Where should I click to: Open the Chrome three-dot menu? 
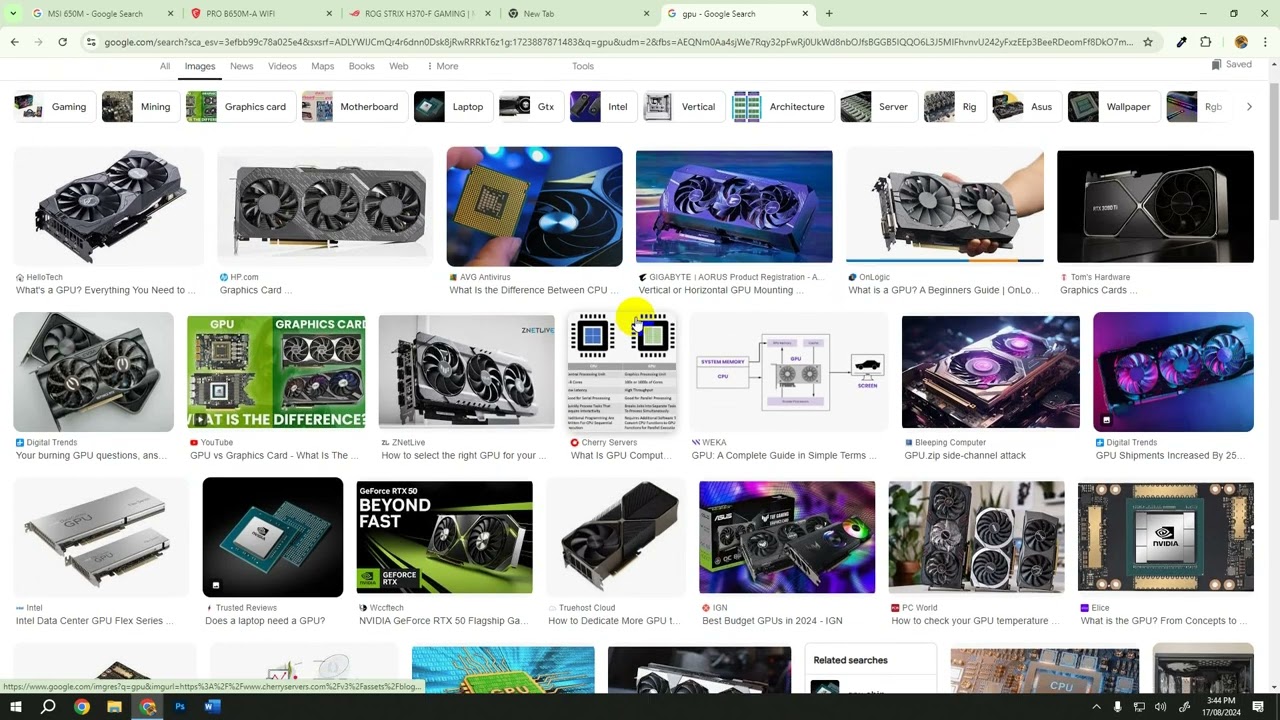pyautogui.click(x=1266, y=42)
